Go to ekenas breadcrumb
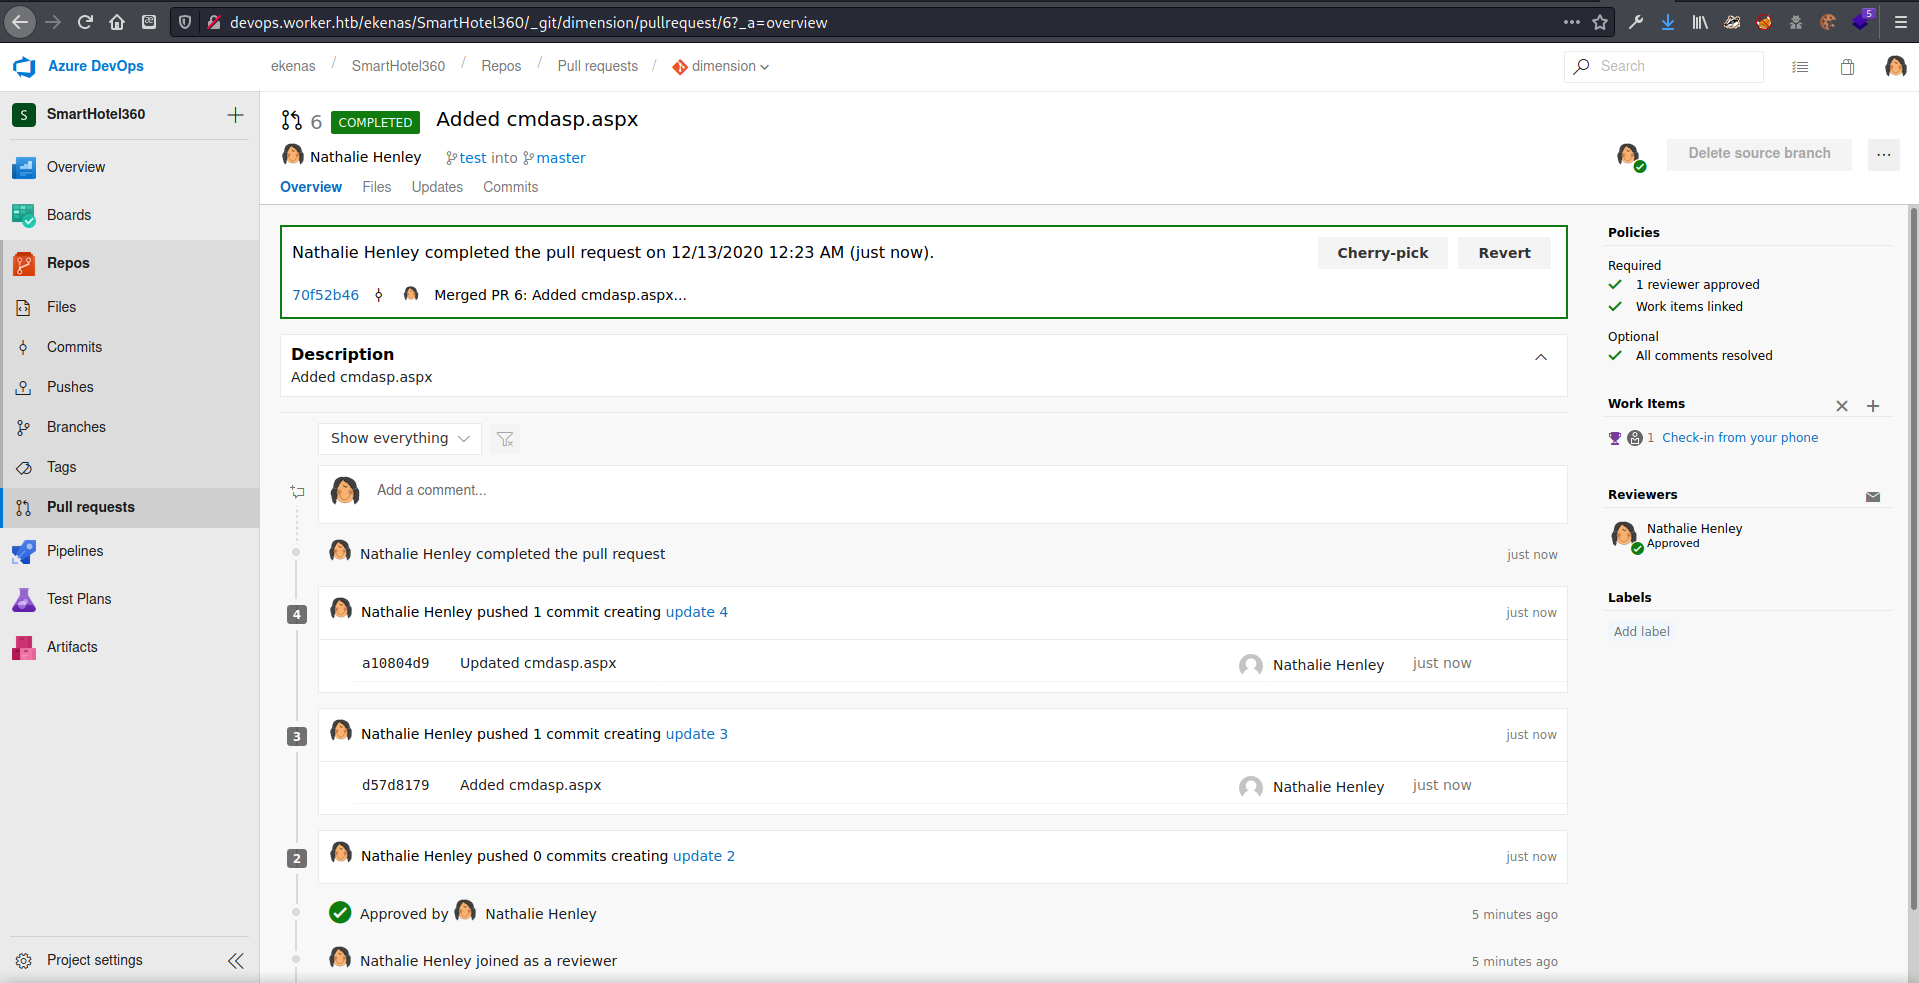The height and width of the screenshot is (983, 1919). click(293, 66)
